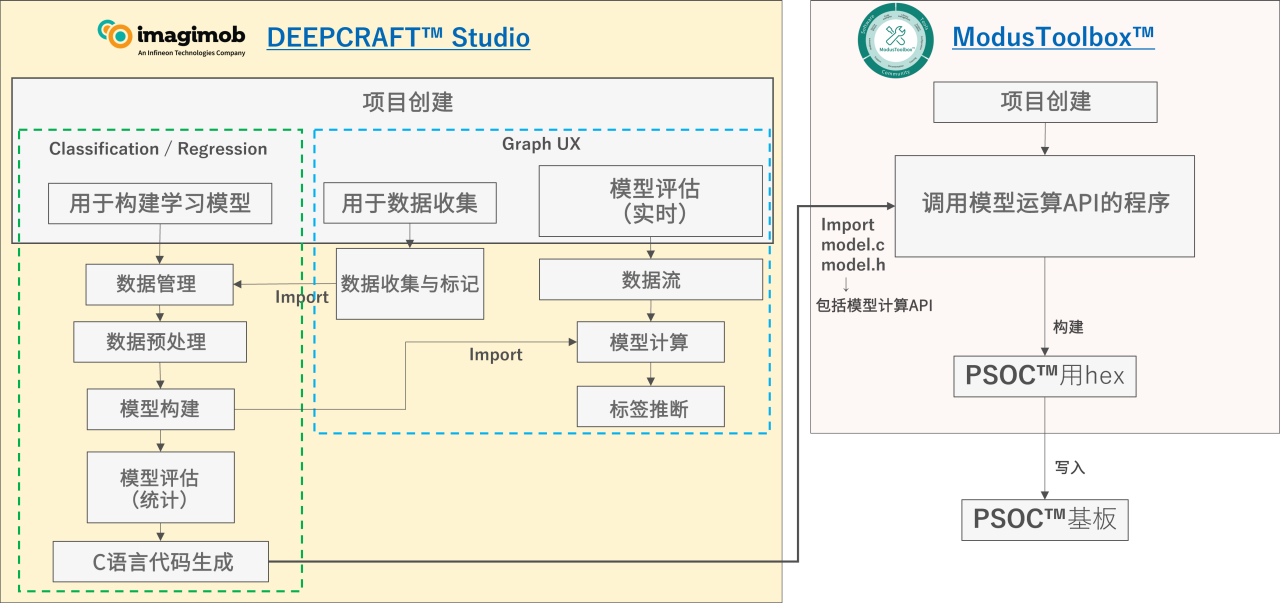Open the ModusToolbox™ link
1280x603 pixels.
[1053, 37]
